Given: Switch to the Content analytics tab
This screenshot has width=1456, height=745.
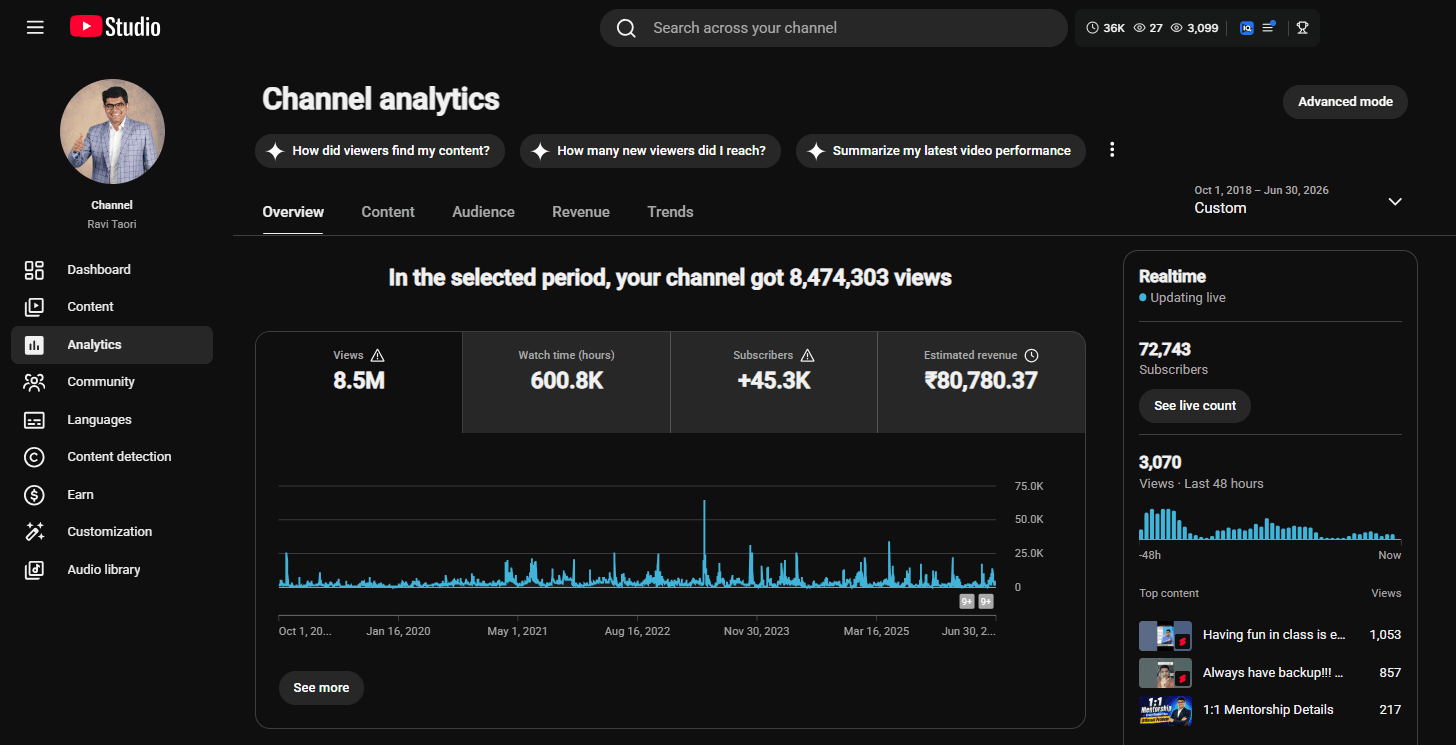Looking at the screenshot, I should pos(388,212).
